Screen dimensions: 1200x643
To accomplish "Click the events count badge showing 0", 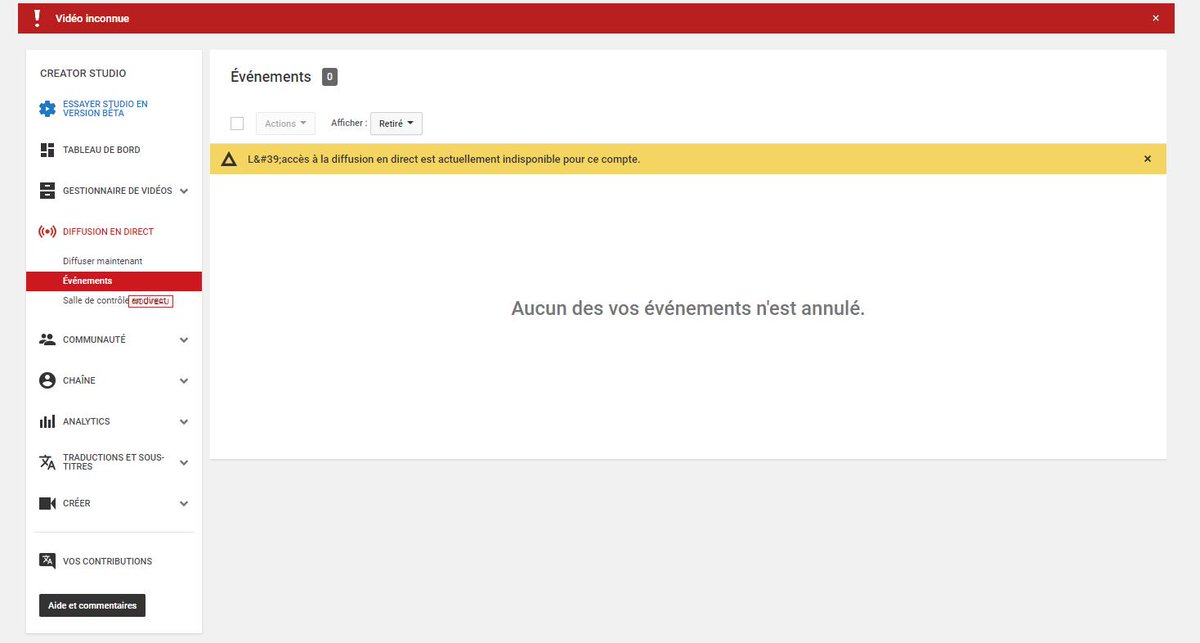I will point(330,77).
